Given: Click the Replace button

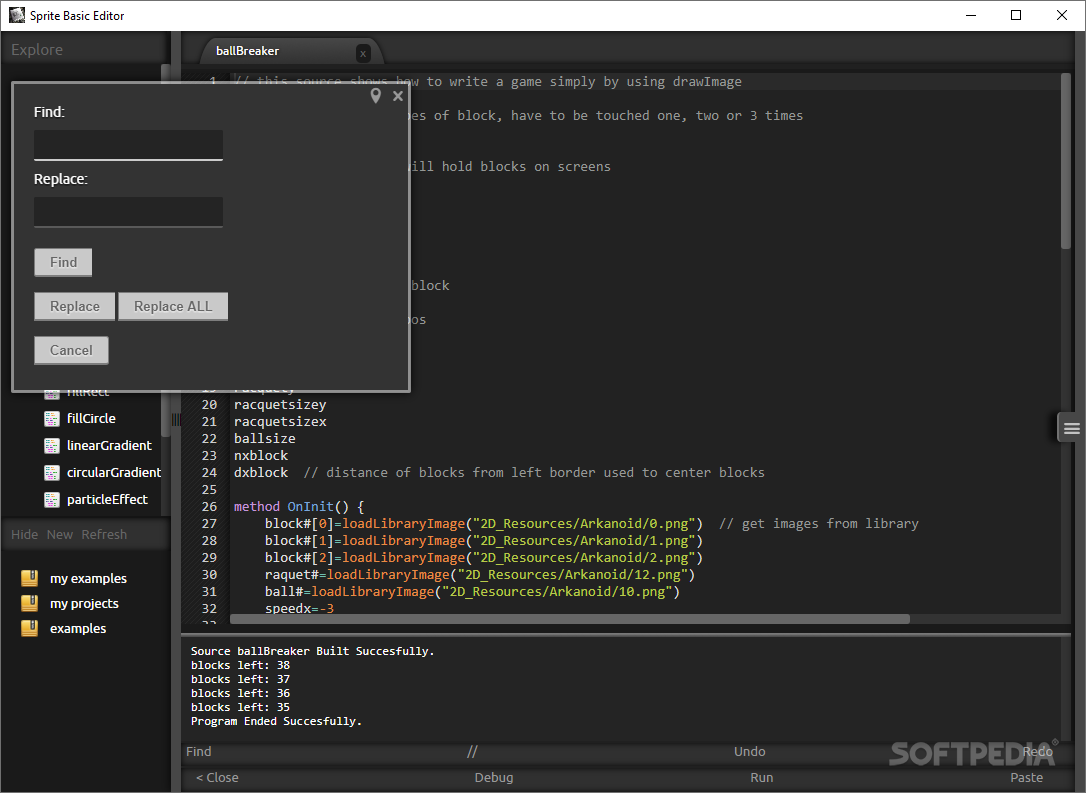Looking at the screenshot, I should coord(75,306).
